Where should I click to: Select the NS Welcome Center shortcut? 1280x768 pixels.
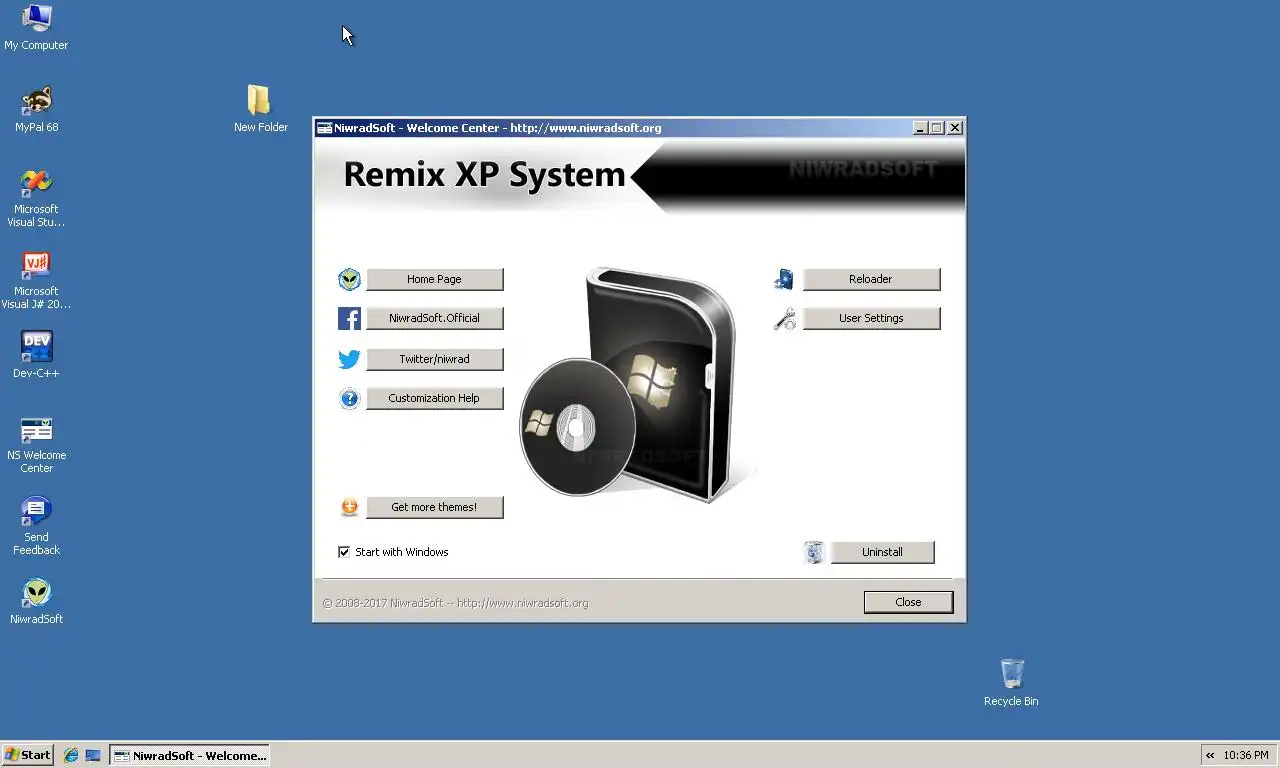pyautogui.click(x=36, y=429)
